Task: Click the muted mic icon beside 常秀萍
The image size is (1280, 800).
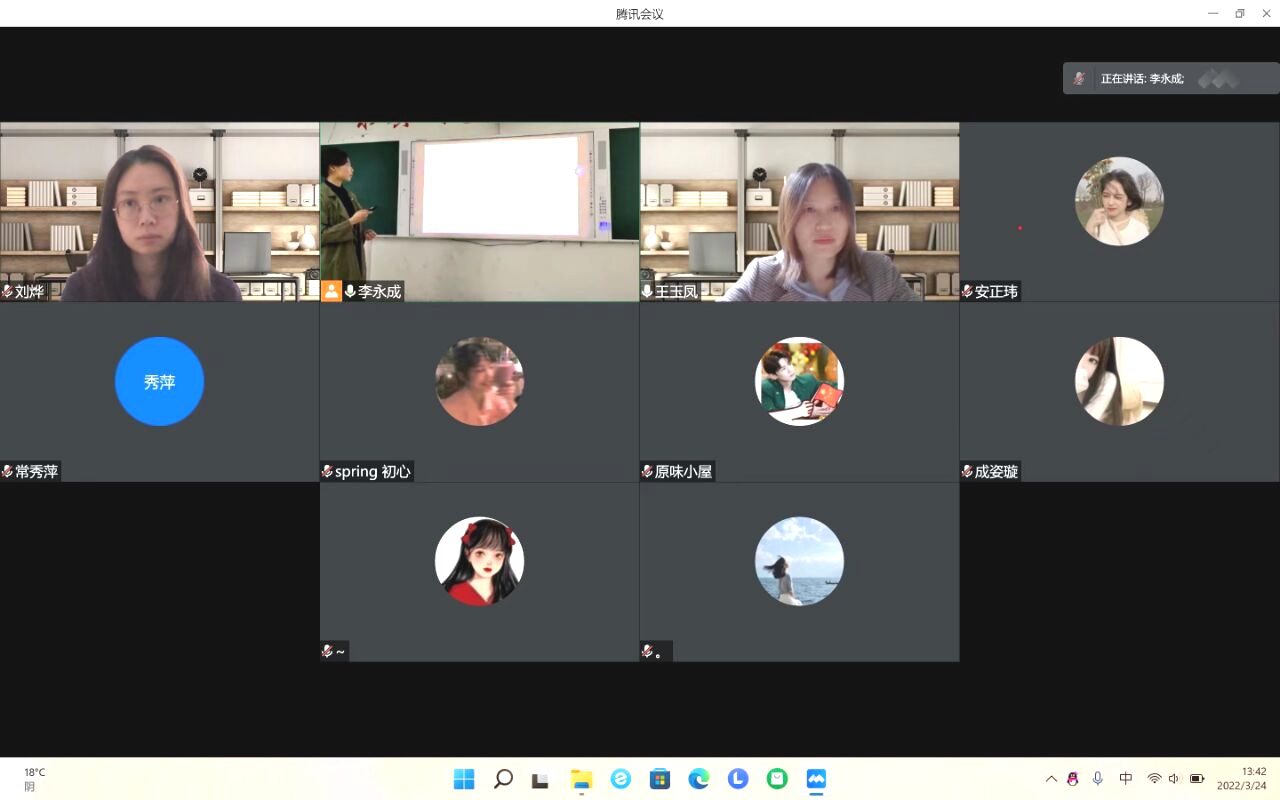Action: coord(8,471)
